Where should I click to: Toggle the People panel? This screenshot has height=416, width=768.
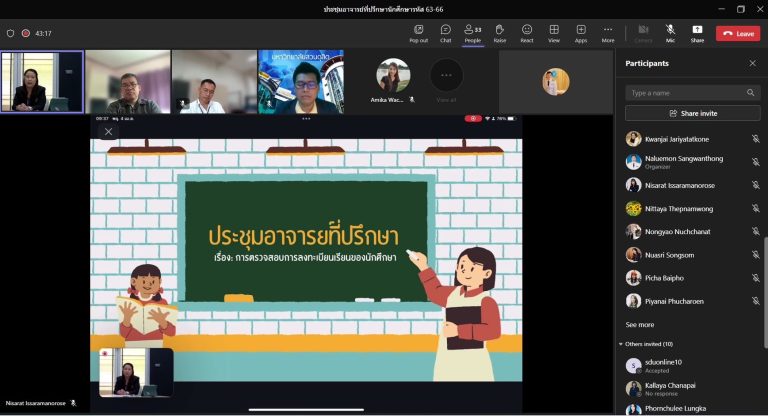473,33
